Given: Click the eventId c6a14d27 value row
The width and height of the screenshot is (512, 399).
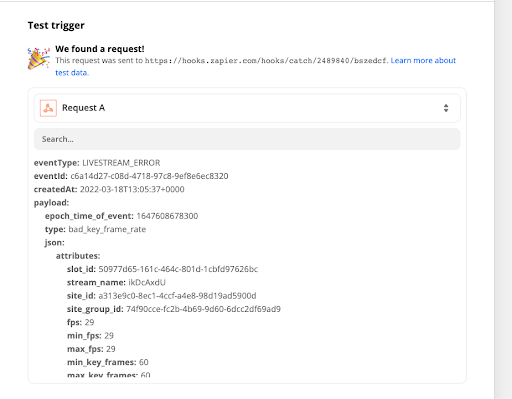Looking at the screenshot, I should pyautogui.click(x=131, y=176).
